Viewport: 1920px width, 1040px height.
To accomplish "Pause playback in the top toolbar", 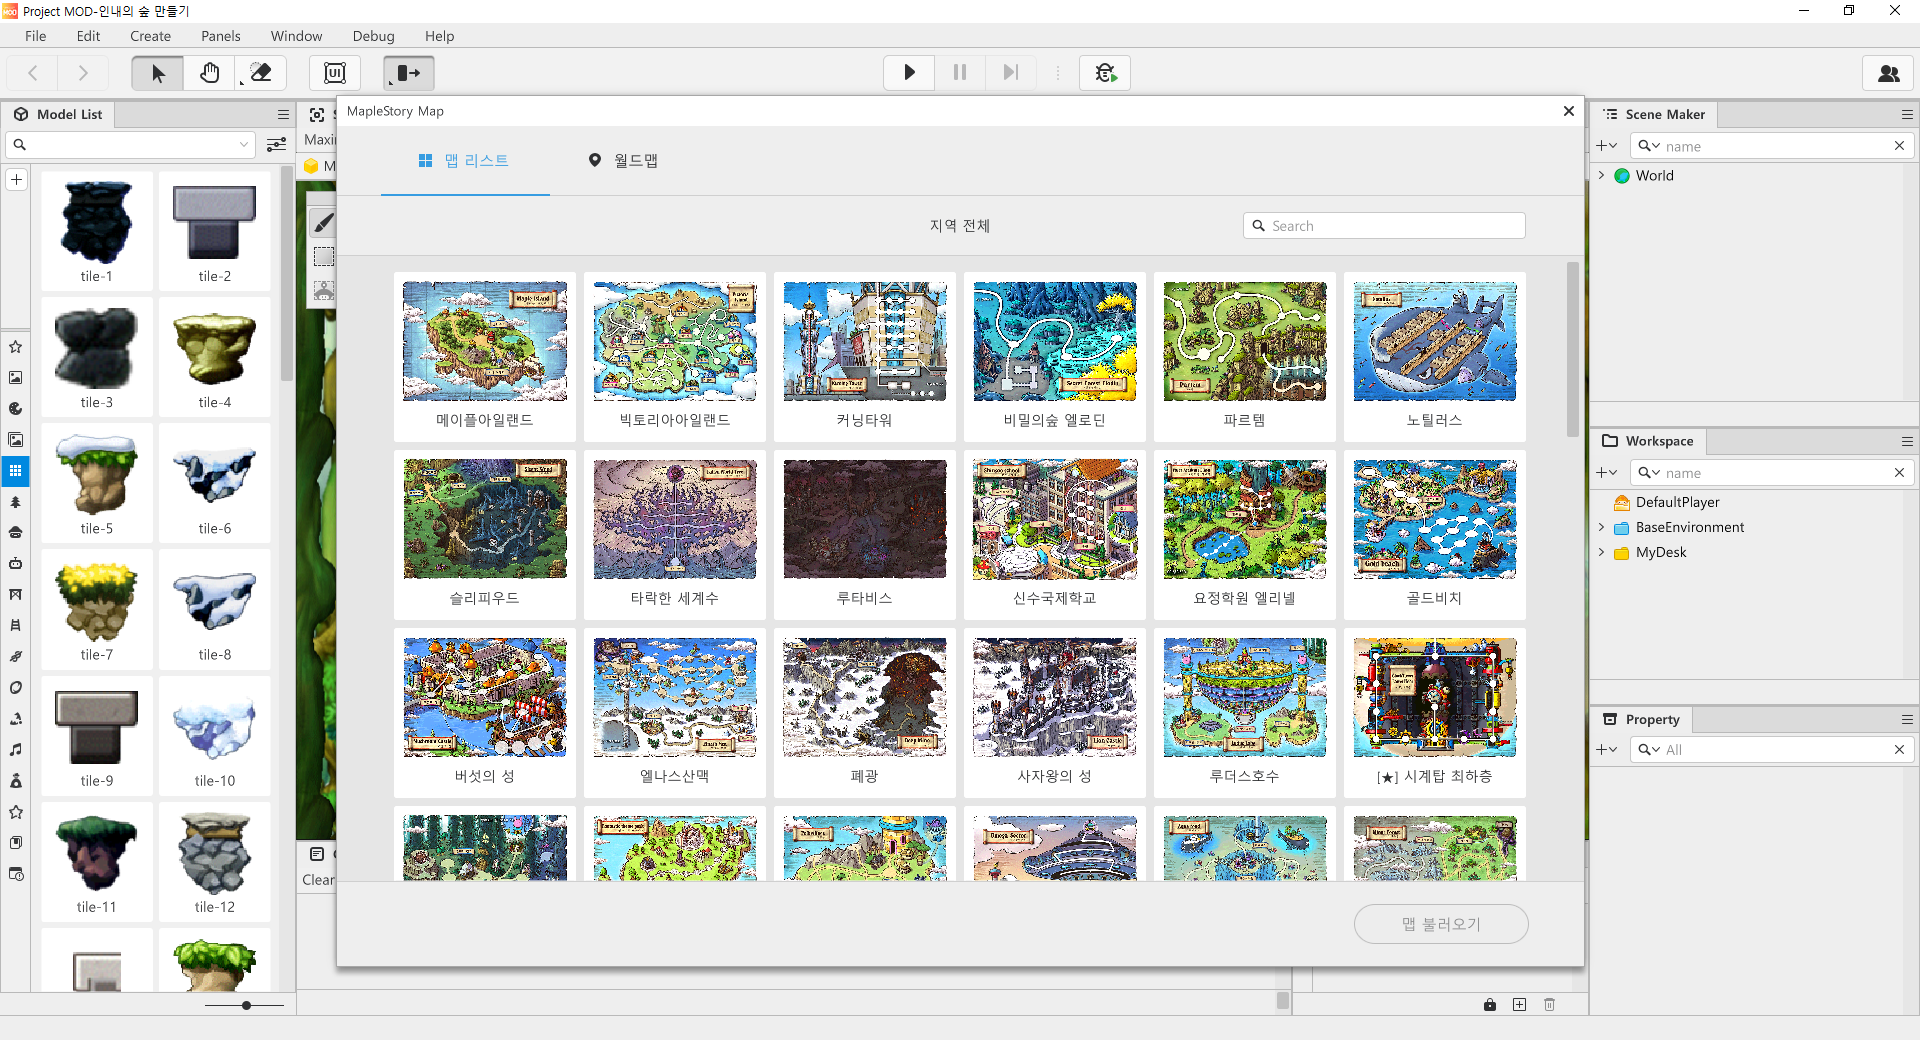I will click(960, 73).
